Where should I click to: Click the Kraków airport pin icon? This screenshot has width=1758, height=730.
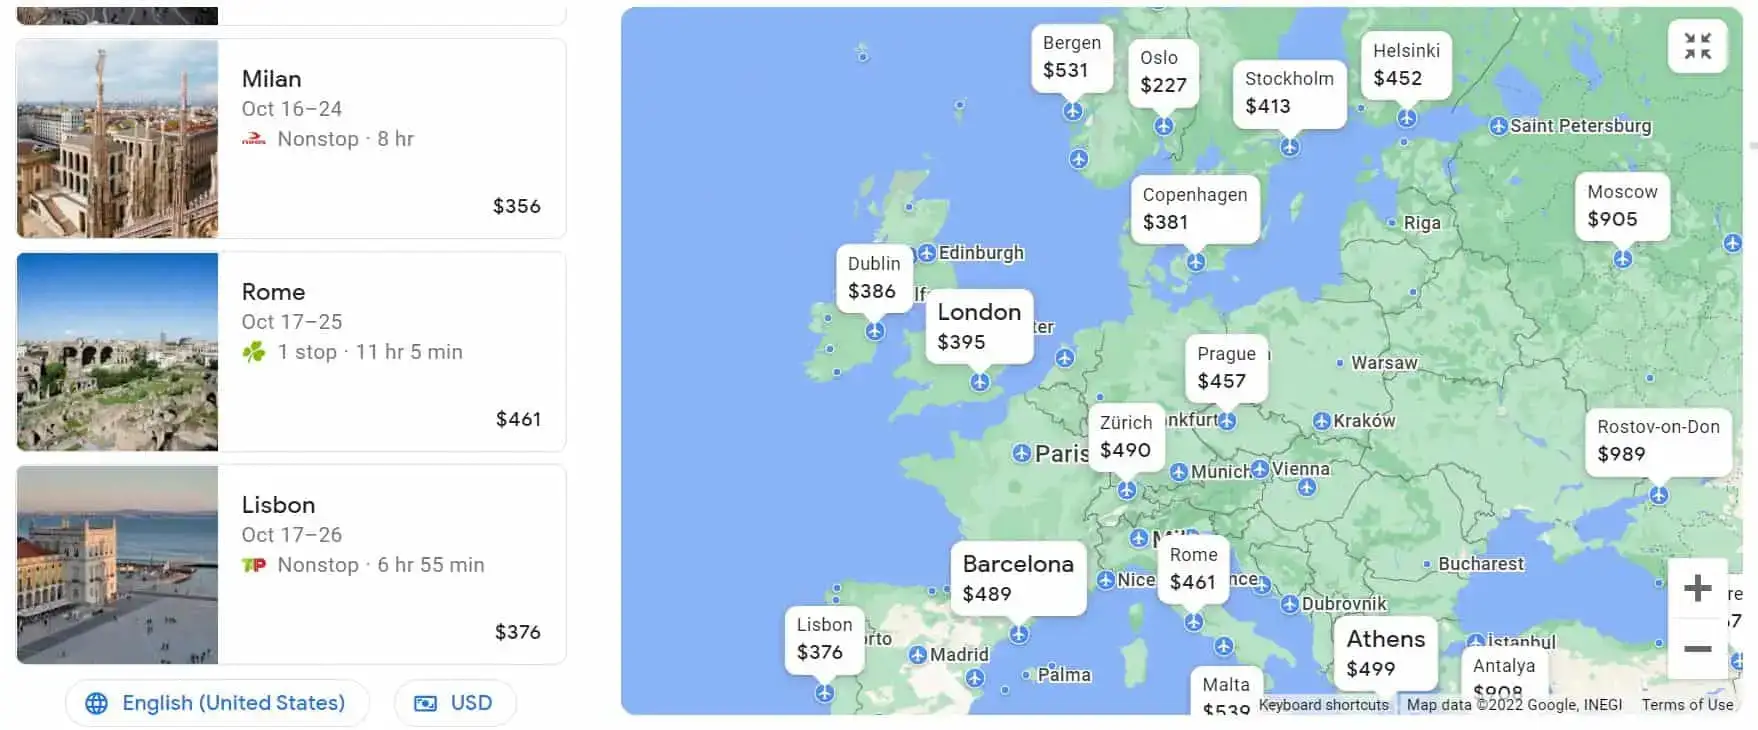coord(1322,422)
